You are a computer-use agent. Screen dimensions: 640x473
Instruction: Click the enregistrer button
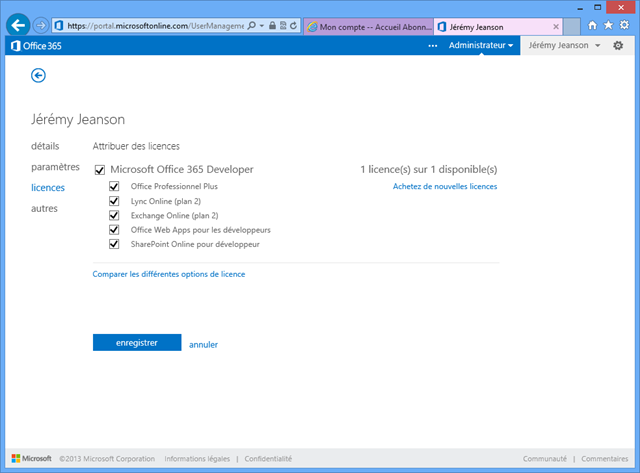click(x=137, y=342)
